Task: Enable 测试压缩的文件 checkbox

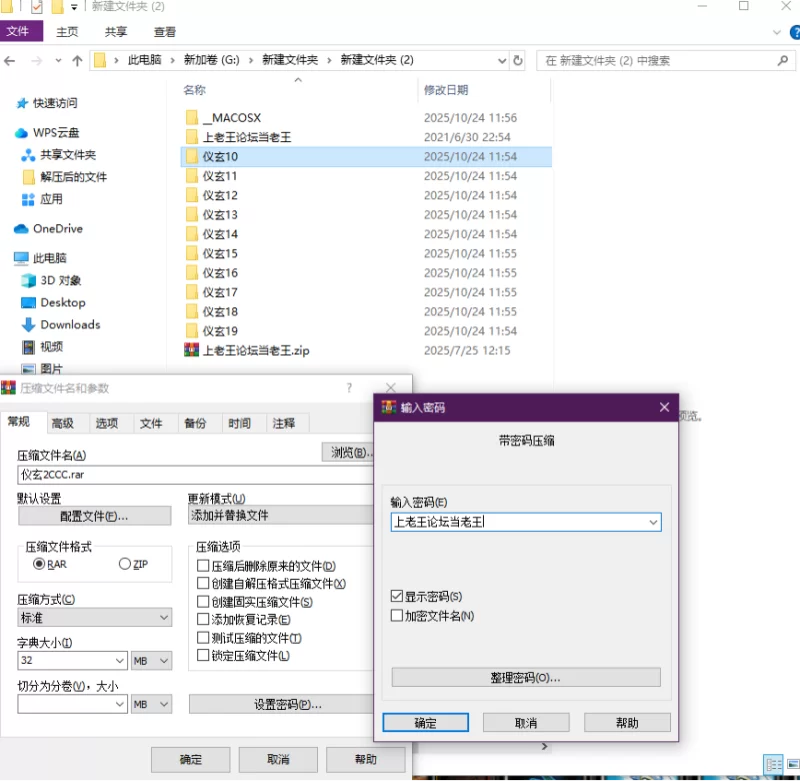Action: click(203, 638)
